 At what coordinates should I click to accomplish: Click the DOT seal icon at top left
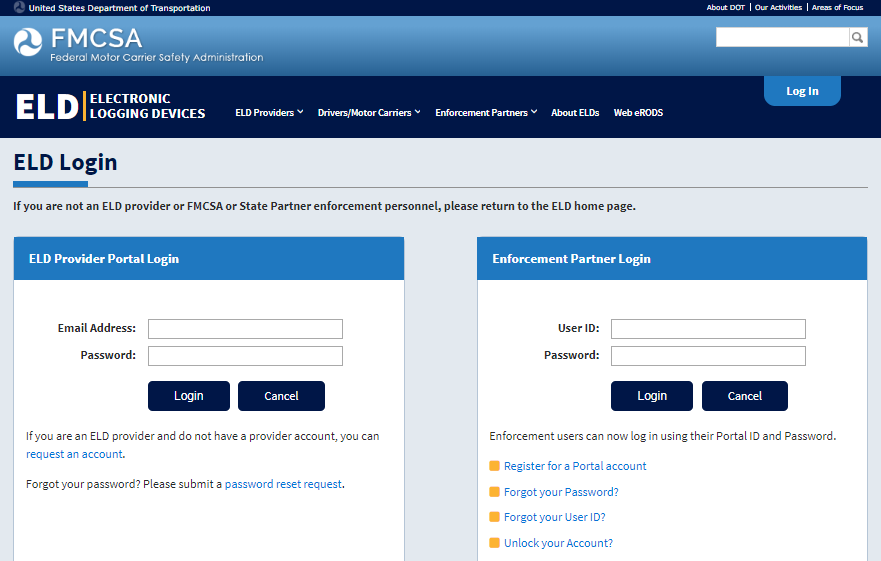click(19, 7)
